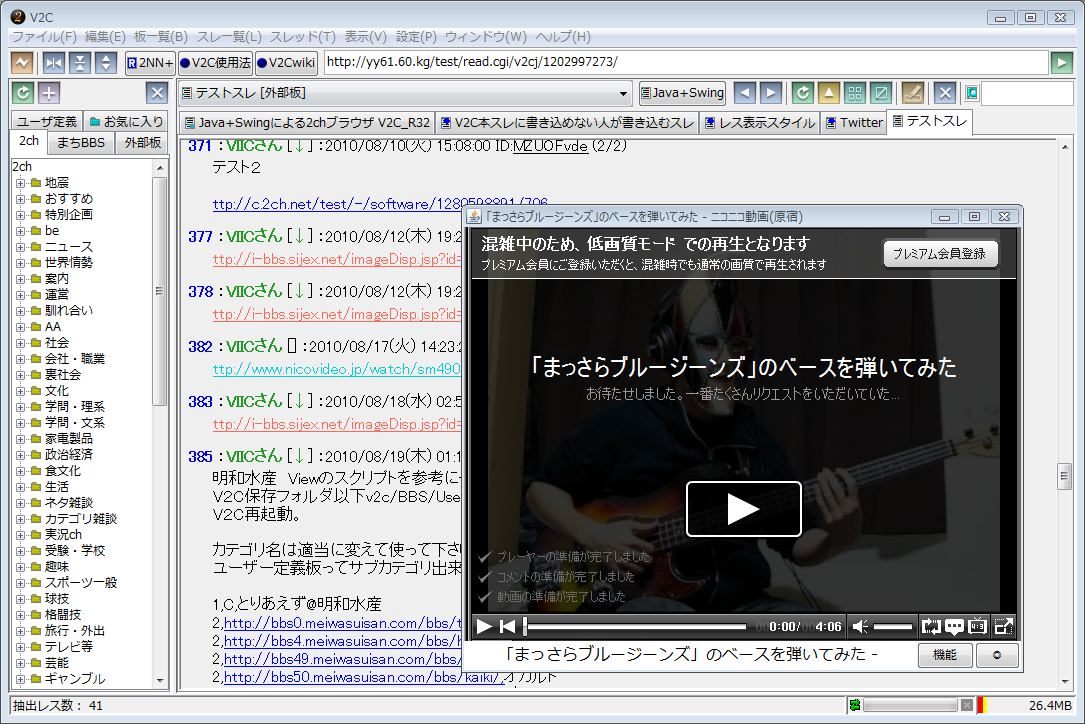Open the bbs0.meiwasuisan.com link

[340, 623]
